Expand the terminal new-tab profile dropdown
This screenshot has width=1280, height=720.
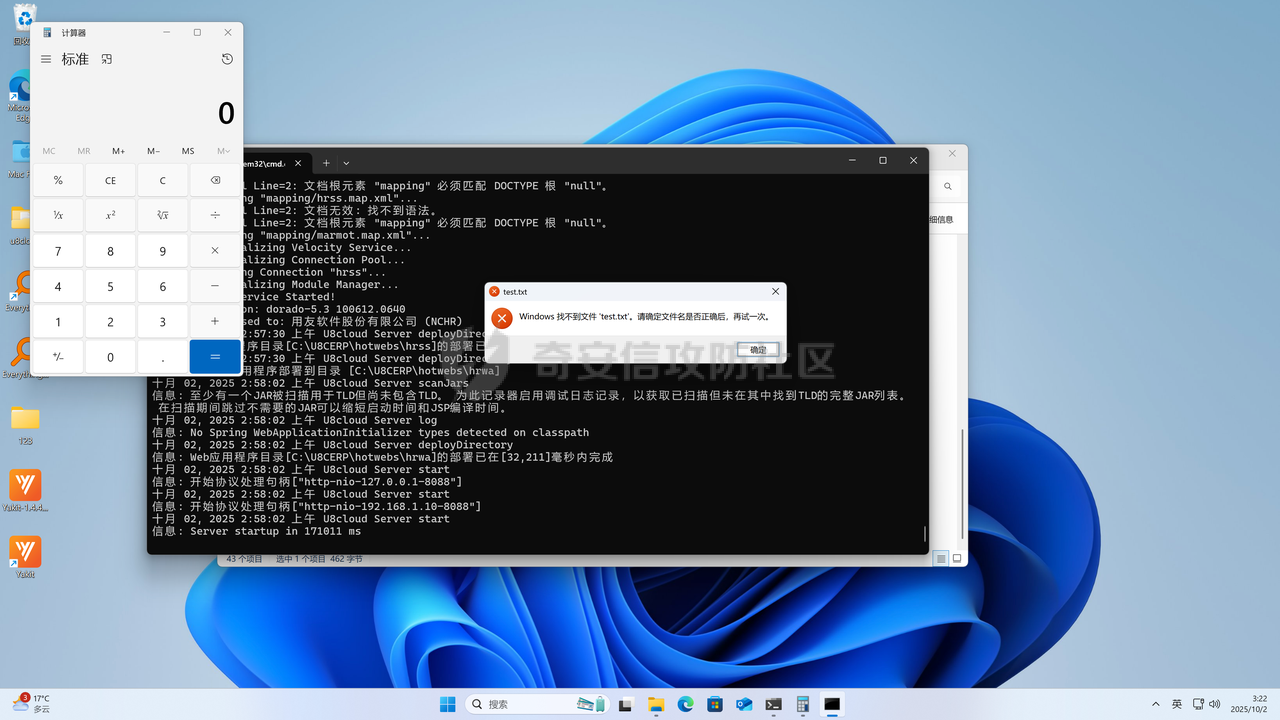346,163
